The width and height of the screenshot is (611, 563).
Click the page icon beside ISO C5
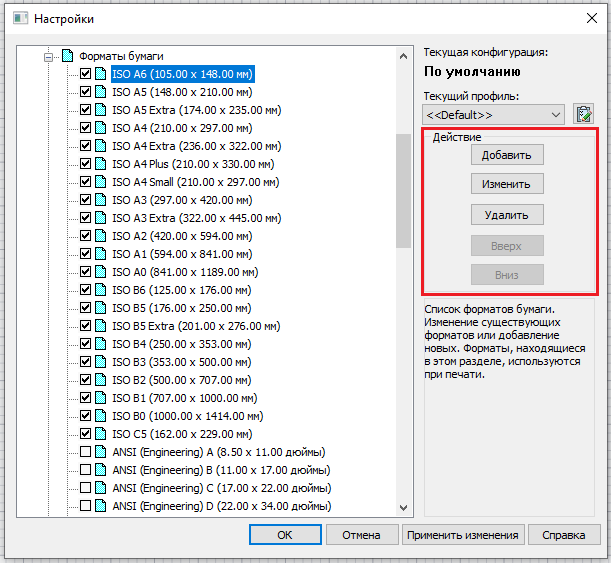tap(100, 434)
